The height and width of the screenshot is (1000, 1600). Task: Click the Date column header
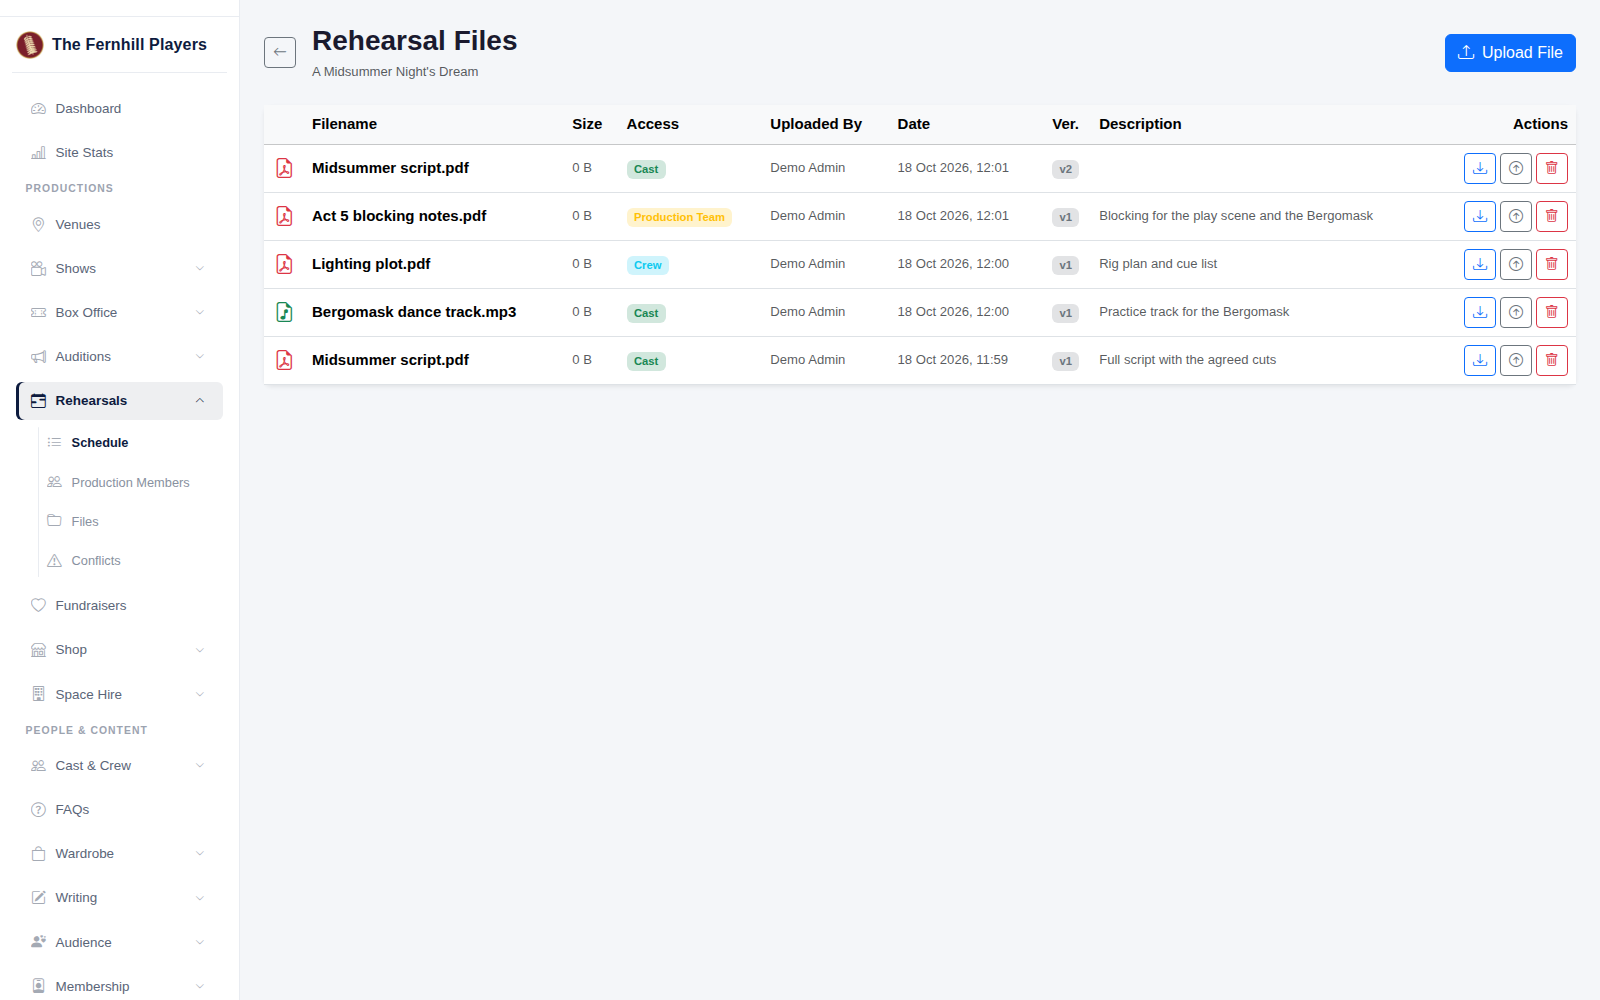click(x=913, y=124)
